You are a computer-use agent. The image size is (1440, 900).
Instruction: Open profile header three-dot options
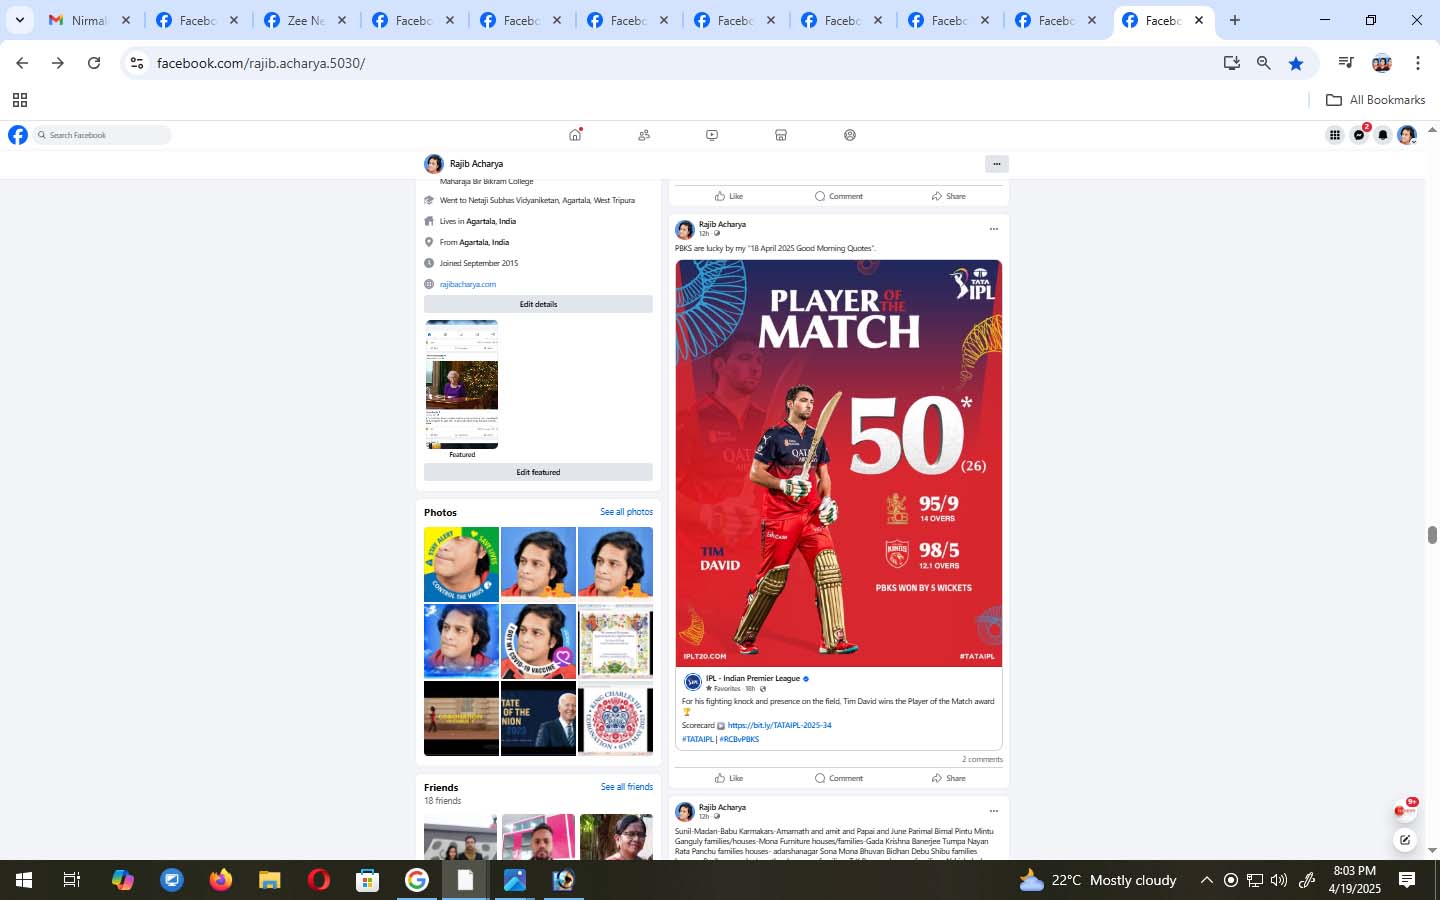point(996,163)
